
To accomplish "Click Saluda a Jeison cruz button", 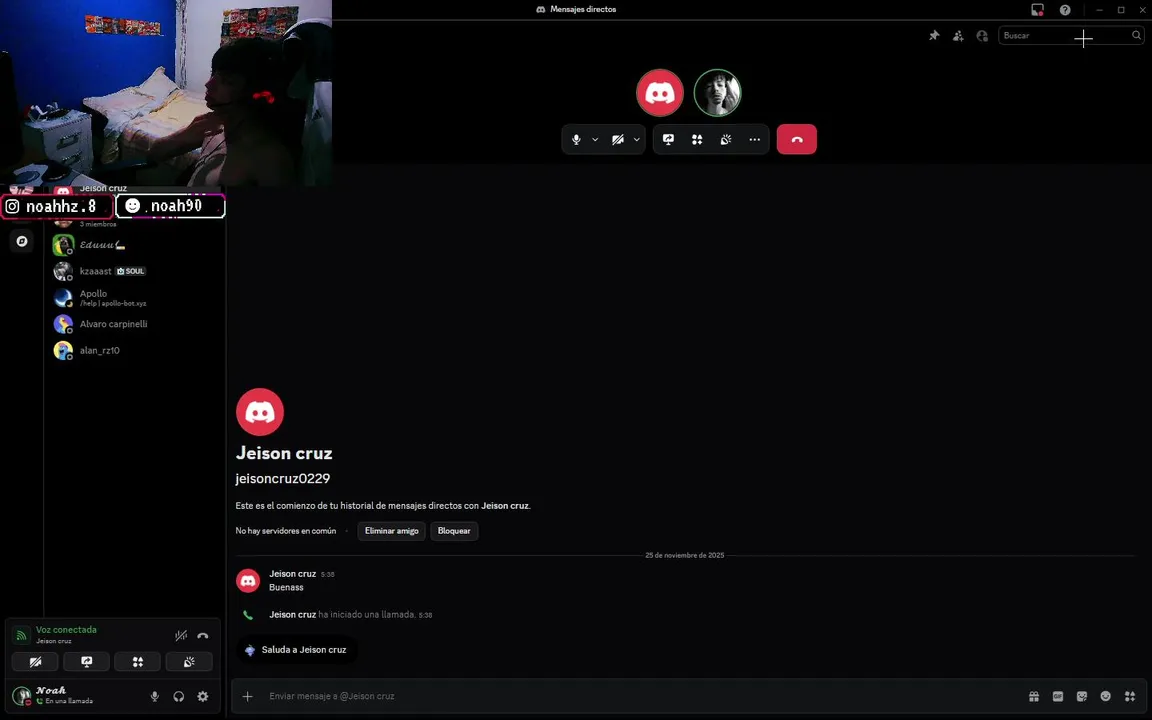I will click(x=297, y=649).
